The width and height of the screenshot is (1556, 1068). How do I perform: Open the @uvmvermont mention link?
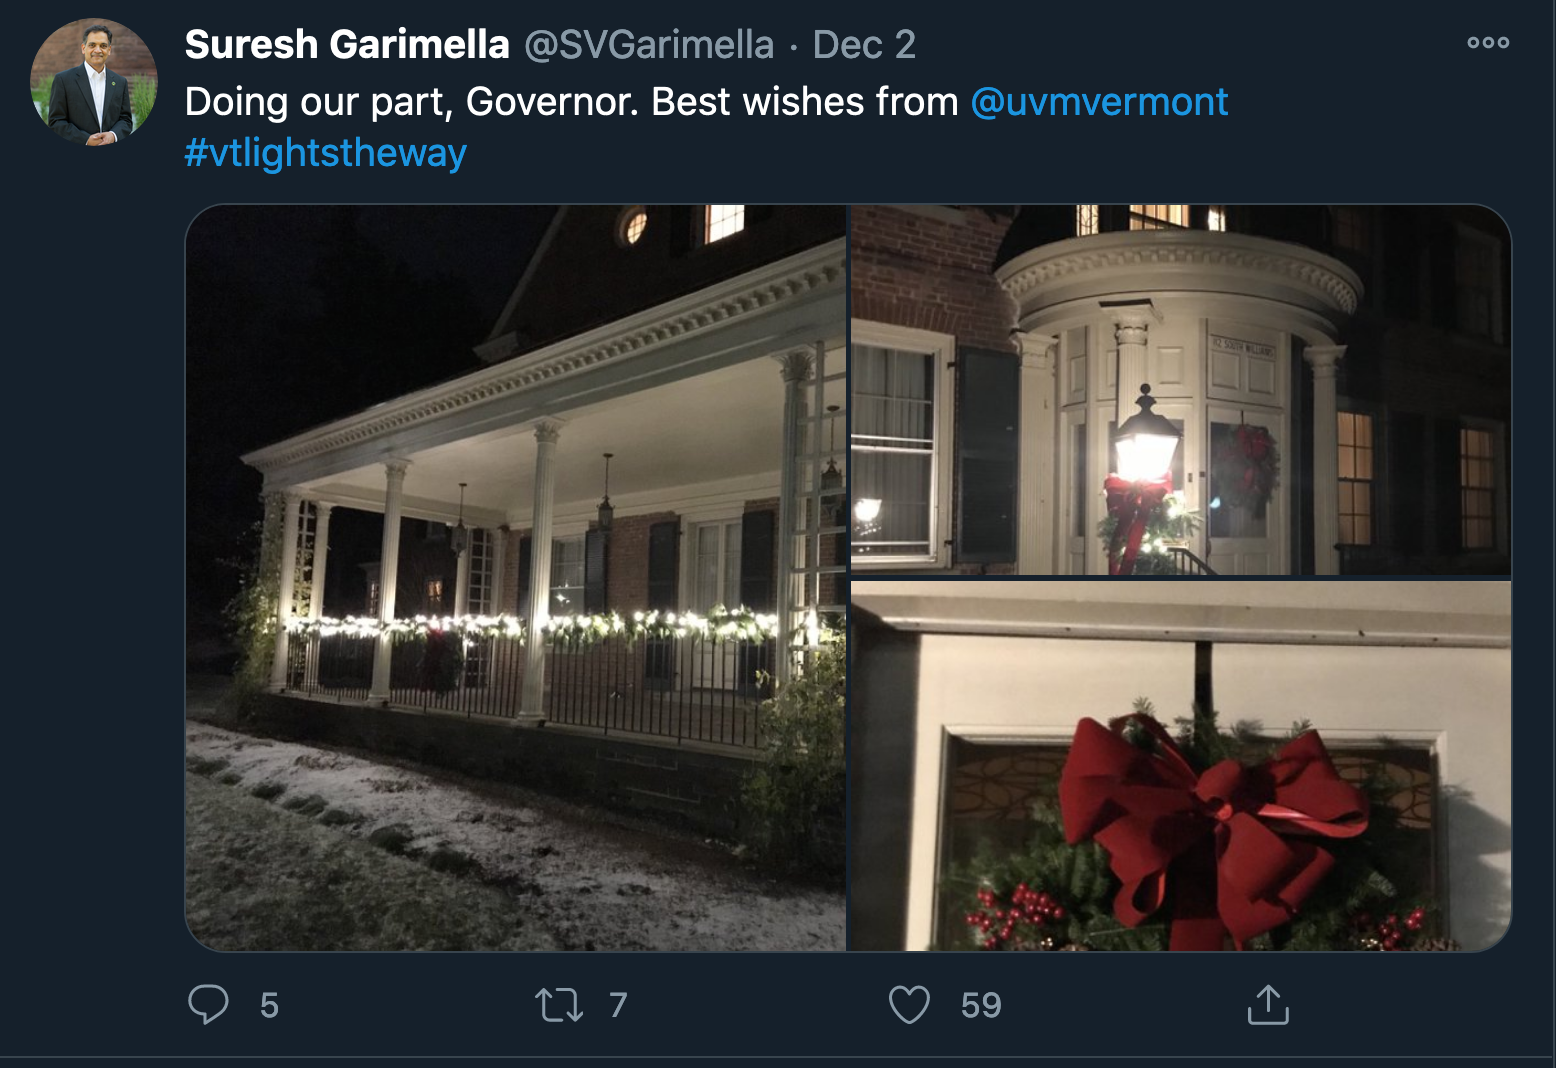coord(1099,102)
